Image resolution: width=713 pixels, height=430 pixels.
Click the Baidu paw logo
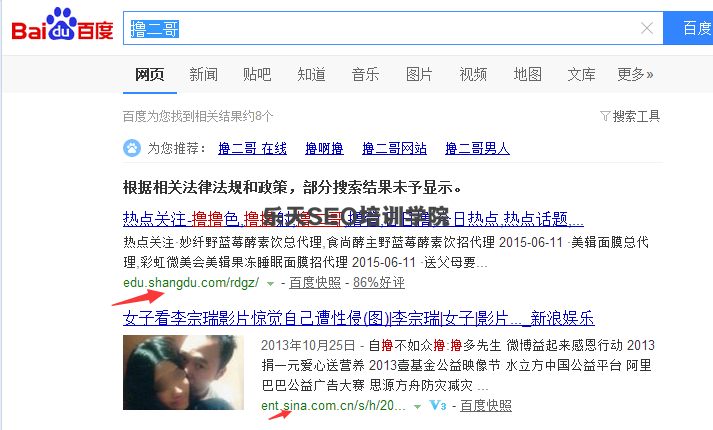click(x=62, y=25)
